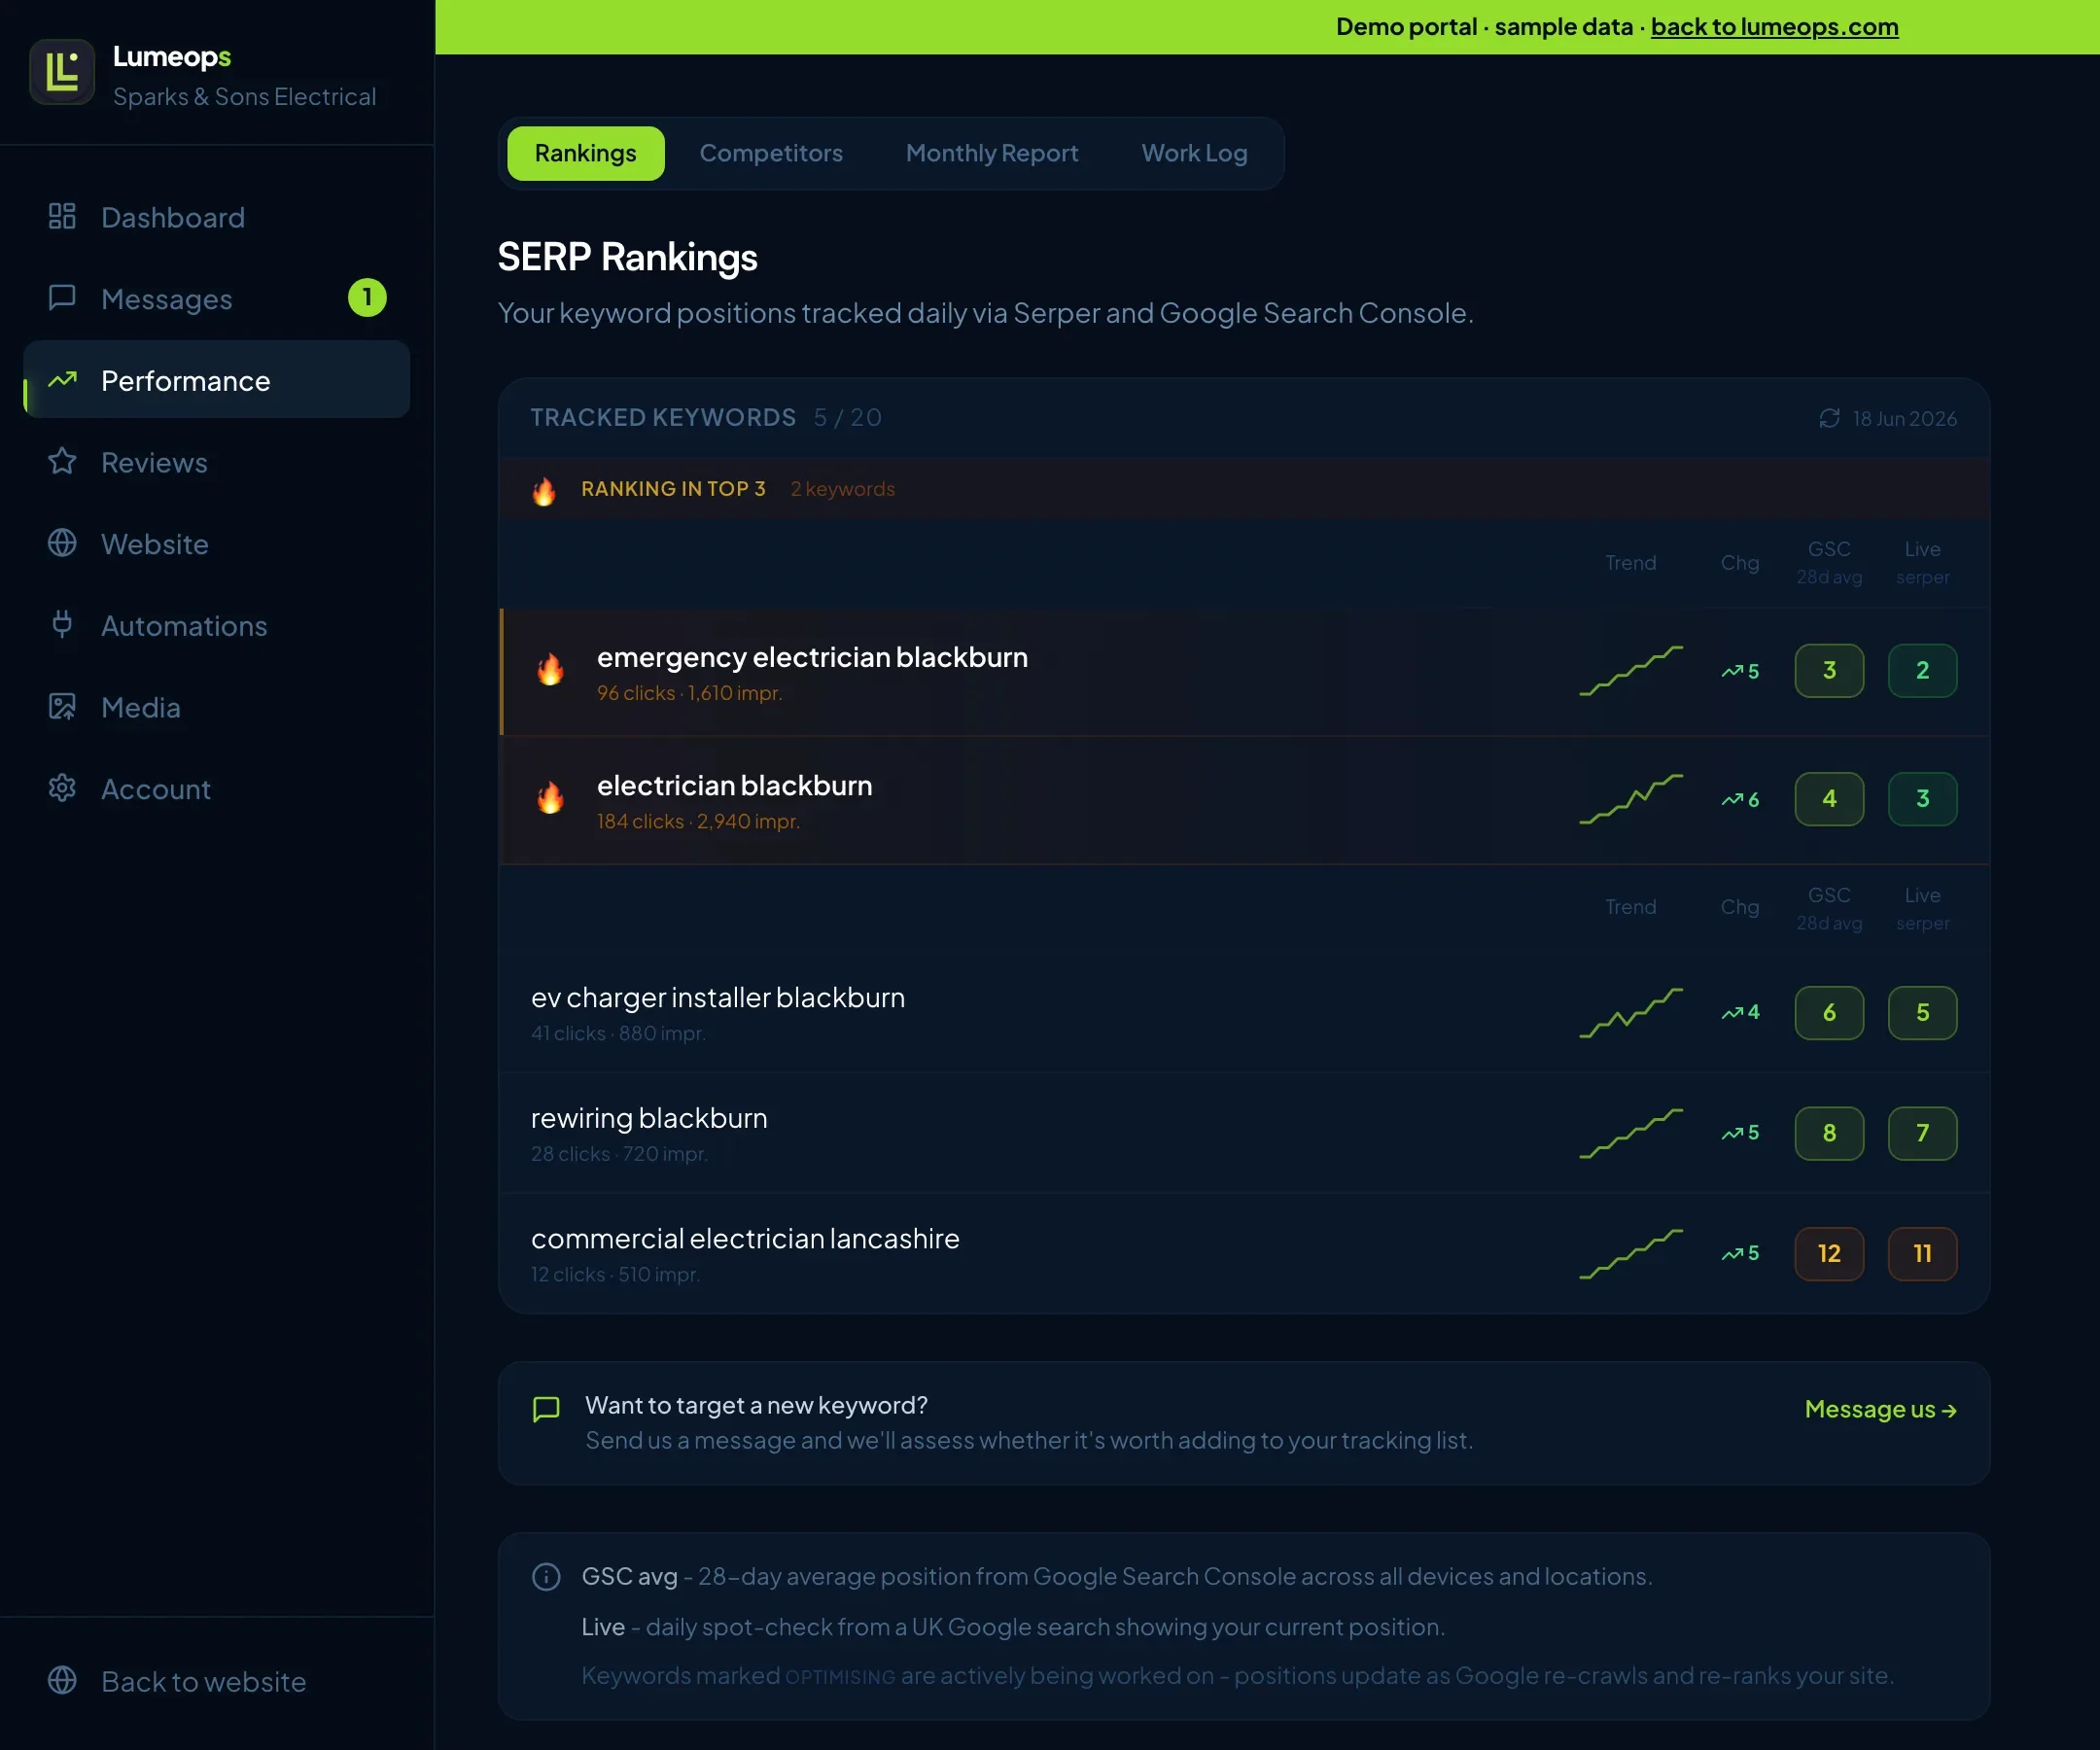Click GSC badge 8 for rewiring blackburn
Screen dimensions: 2100x1750
1829,1132
